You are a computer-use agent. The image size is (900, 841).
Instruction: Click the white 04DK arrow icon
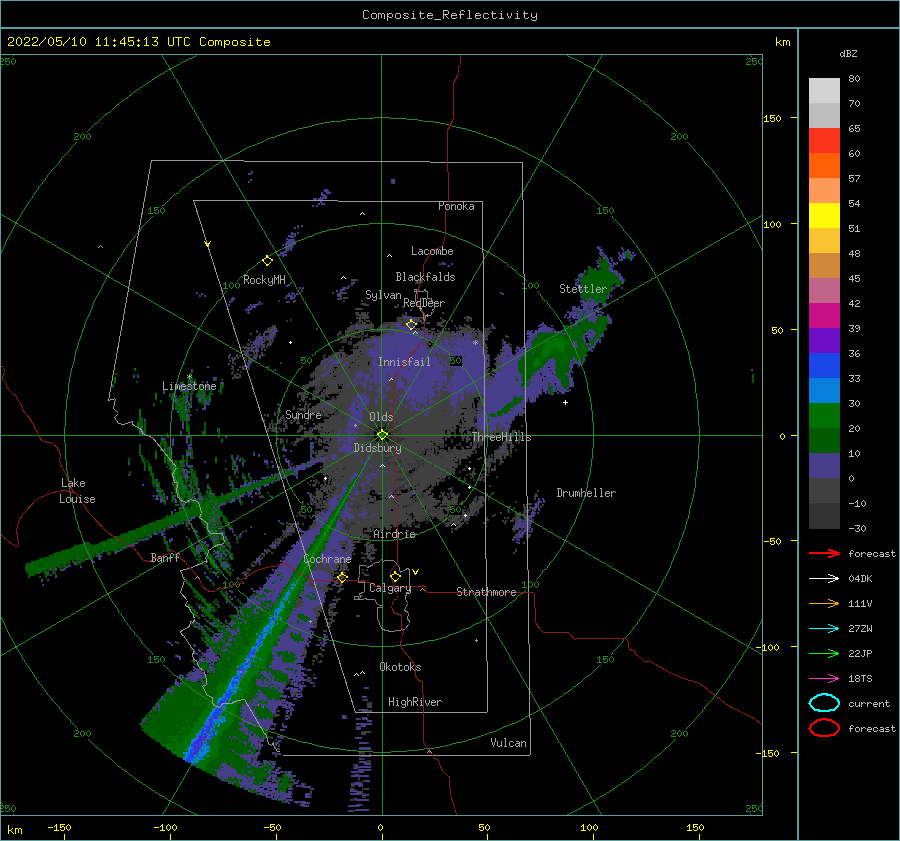pyautogui.click(x=824, y=578)
